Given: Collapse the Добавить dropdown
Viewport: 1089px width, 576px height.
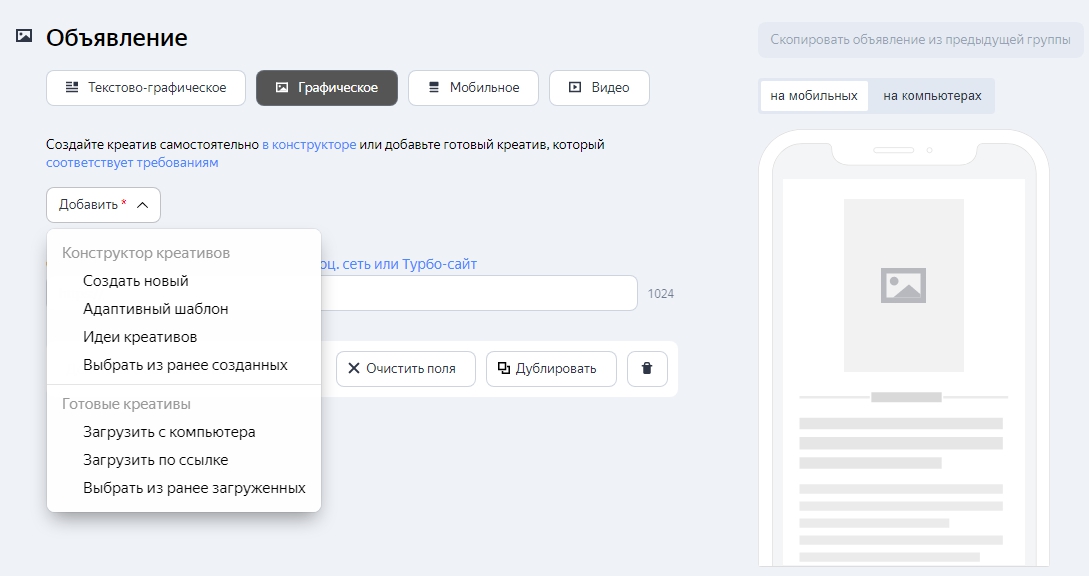Looking at the screenshot, I should pyautogui.click(x=103, y=205).
